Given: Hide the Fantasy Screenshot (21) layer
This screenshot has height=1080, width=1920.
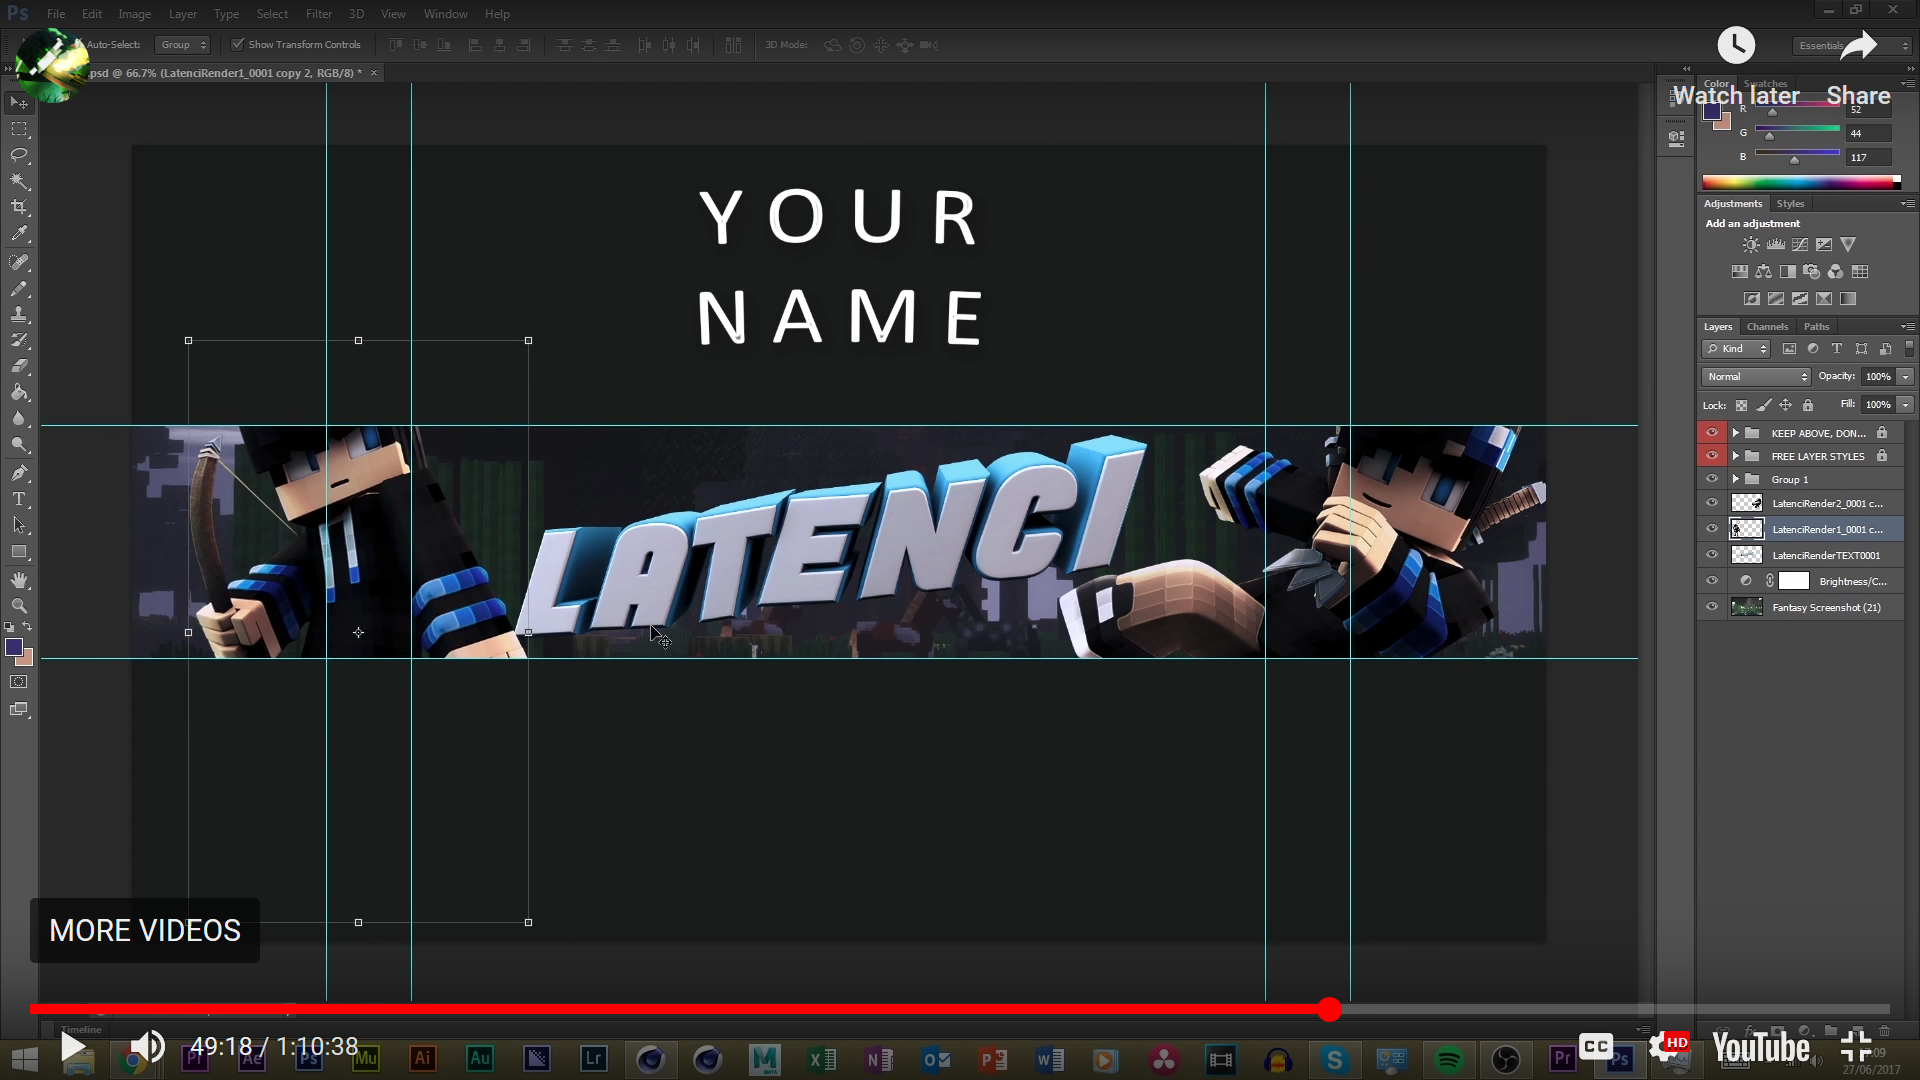Looking at the screenshot, I should click(x=1712, y=607).
